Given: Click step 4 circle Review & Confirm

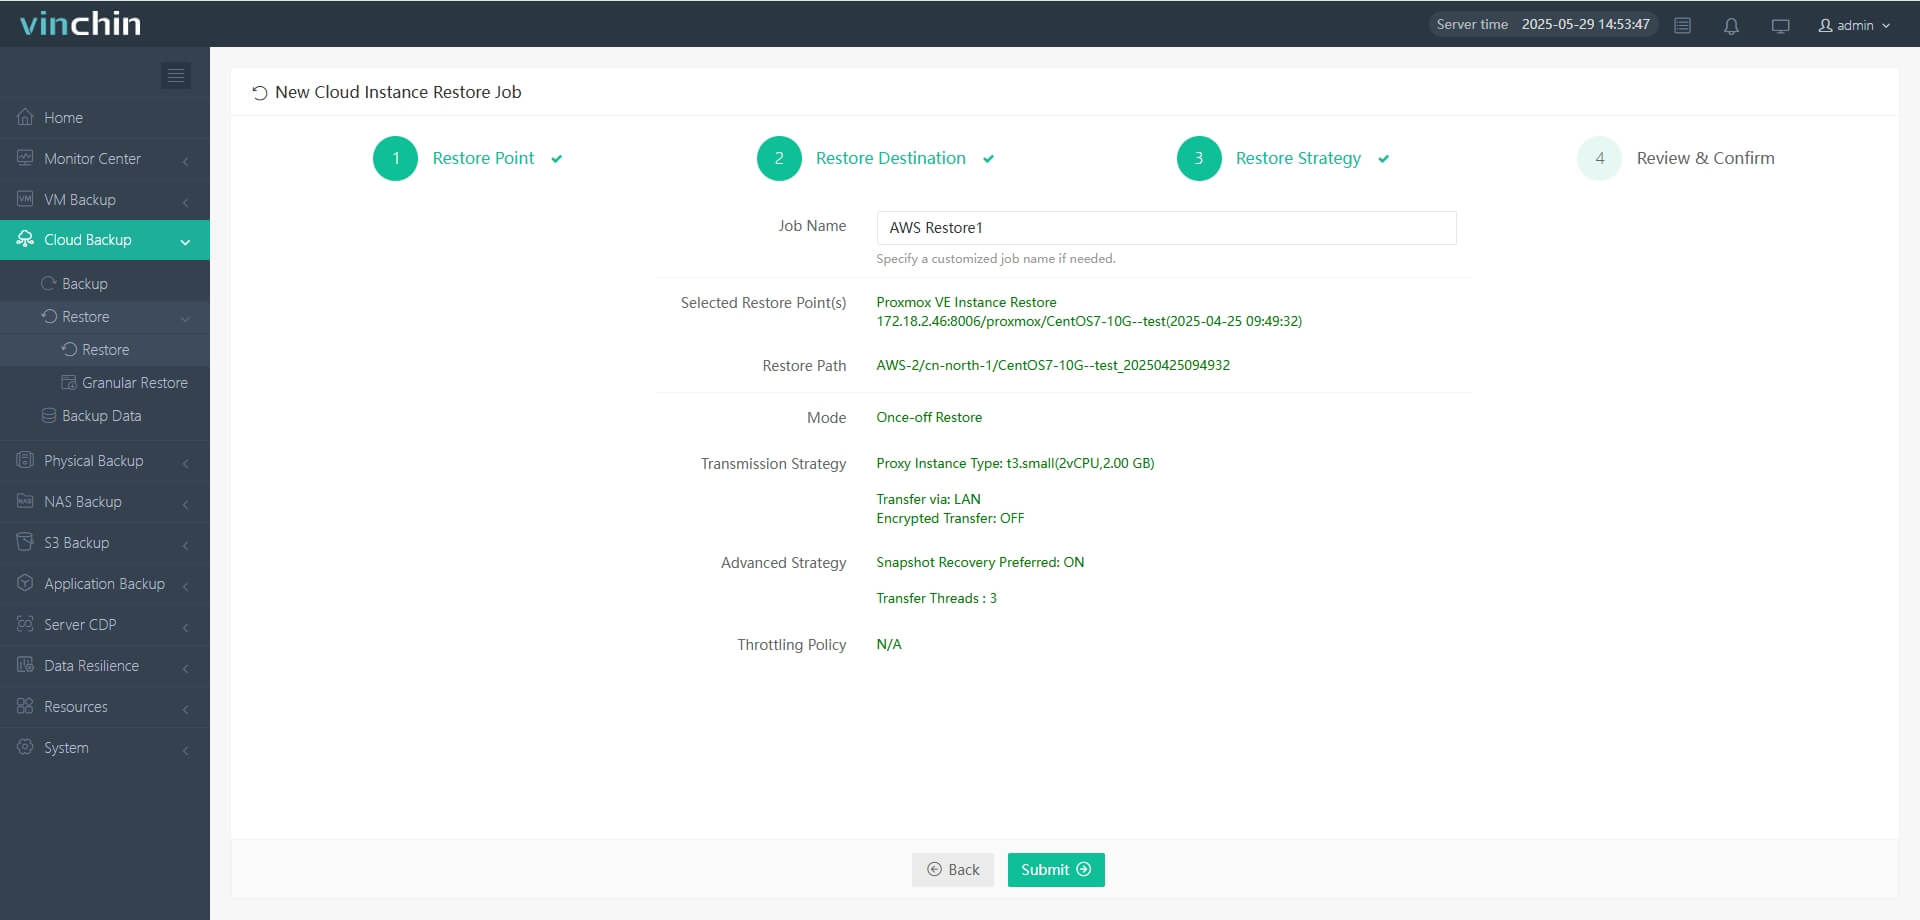Looking at the screenshot, I should (x=1600, y=158).
